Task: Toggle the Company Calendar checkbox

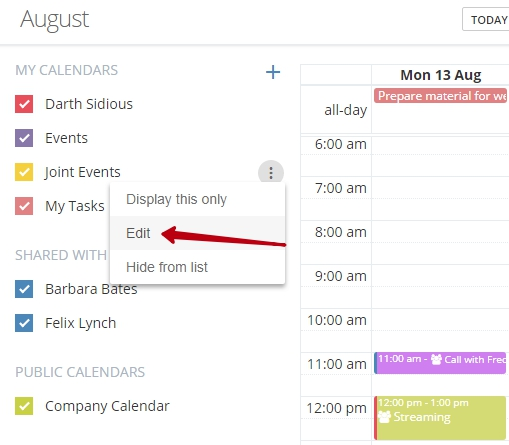Action: pyautogui.click(x=24, y=406)
